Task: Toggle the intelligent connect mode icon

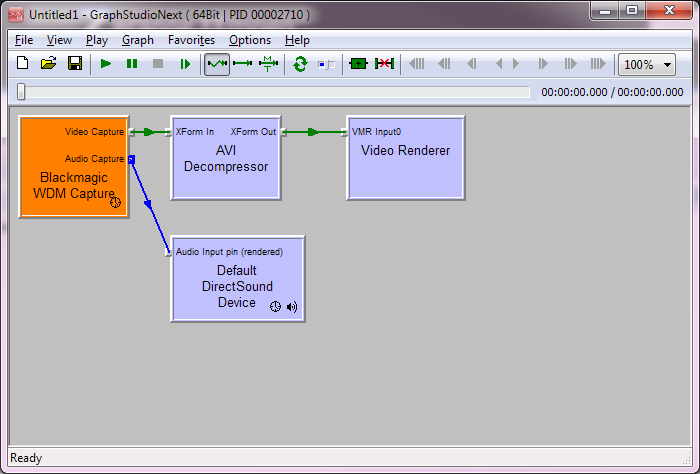Action: [x=217, y=64]
